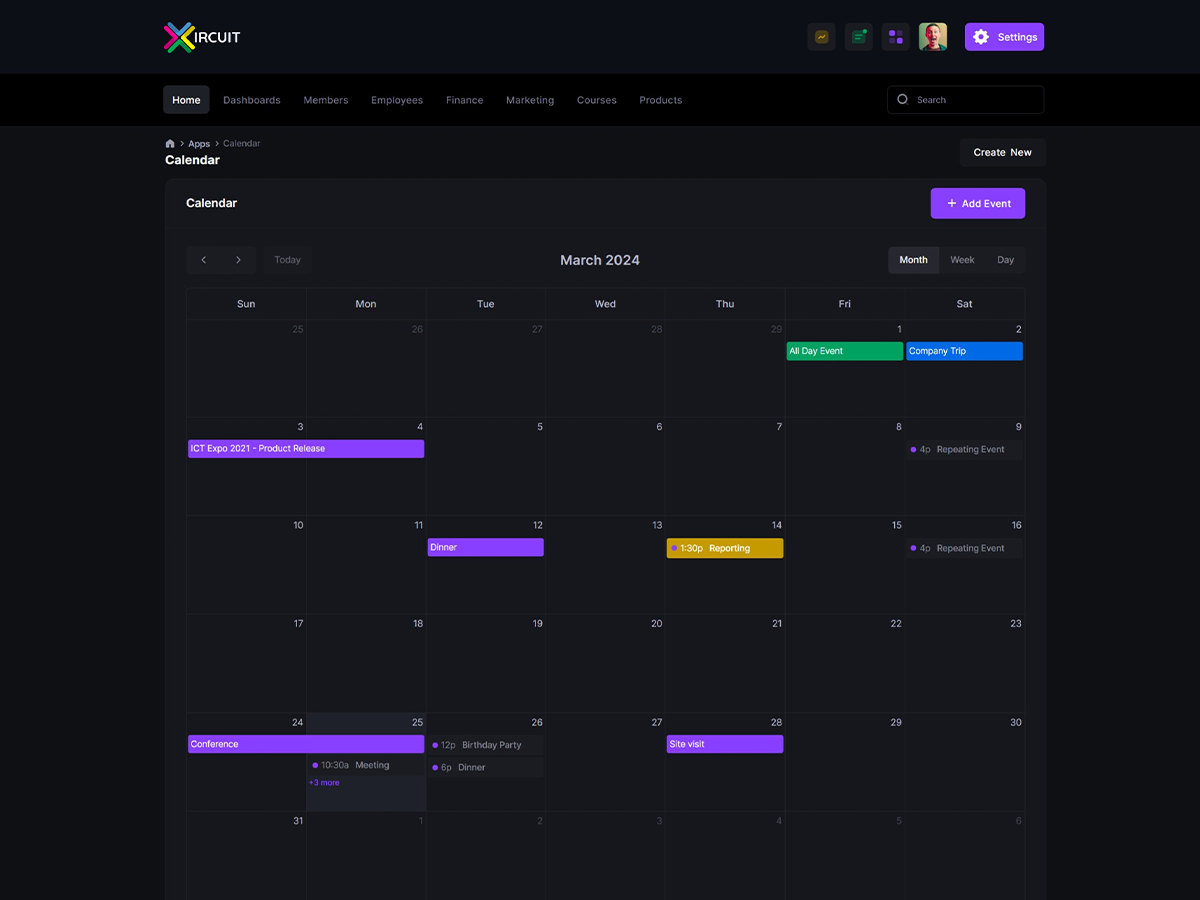Open the Home menu tab
Image resolution: width=1200 pixels, height=900 pixels.
coord(186,100)
